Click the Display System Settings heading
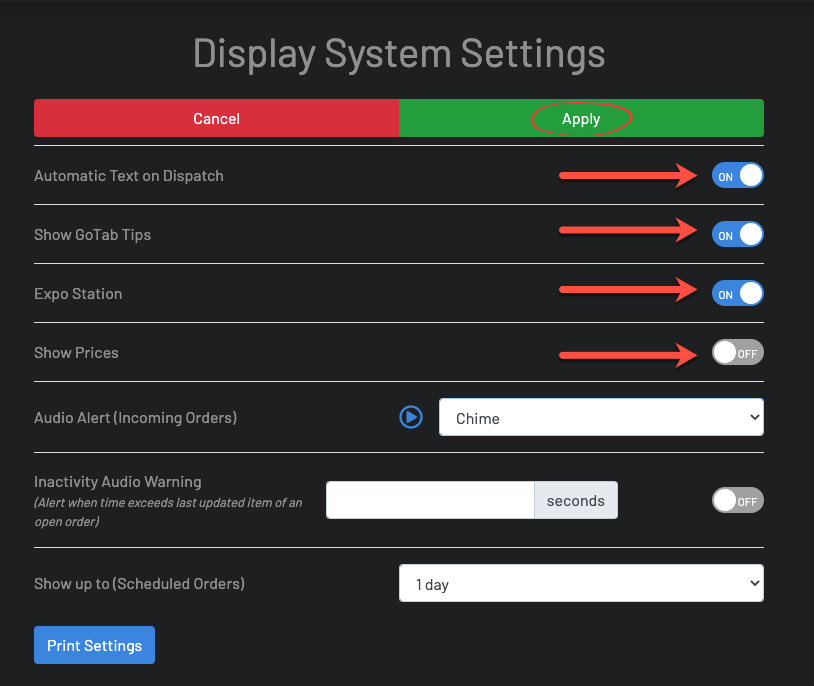The image size is (814, 686). tap(399, 53)
